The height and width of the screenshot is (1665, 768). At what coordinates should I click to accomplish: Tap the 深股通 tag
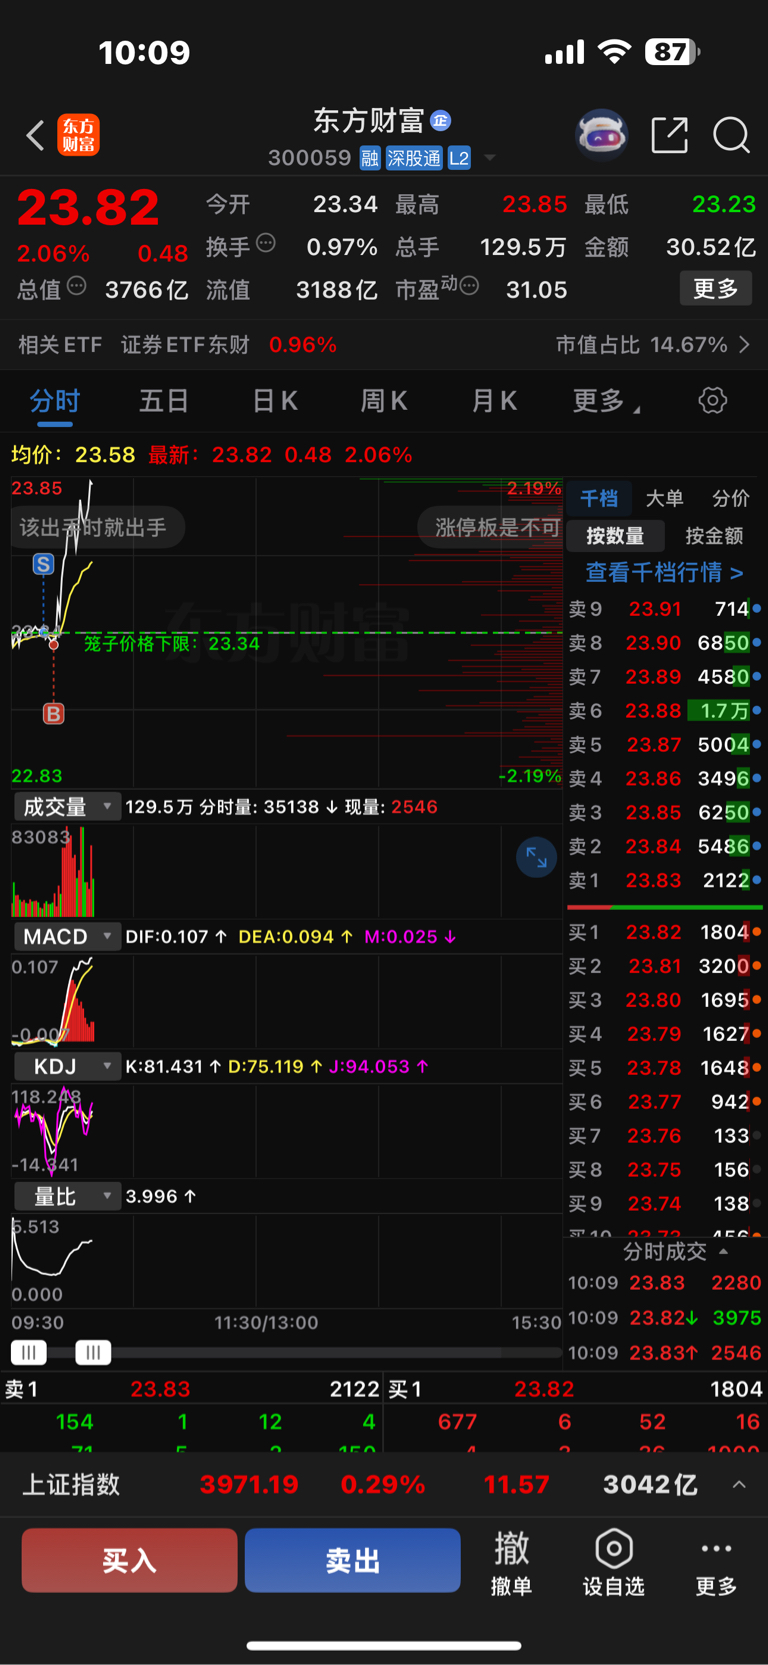[414, 158]
